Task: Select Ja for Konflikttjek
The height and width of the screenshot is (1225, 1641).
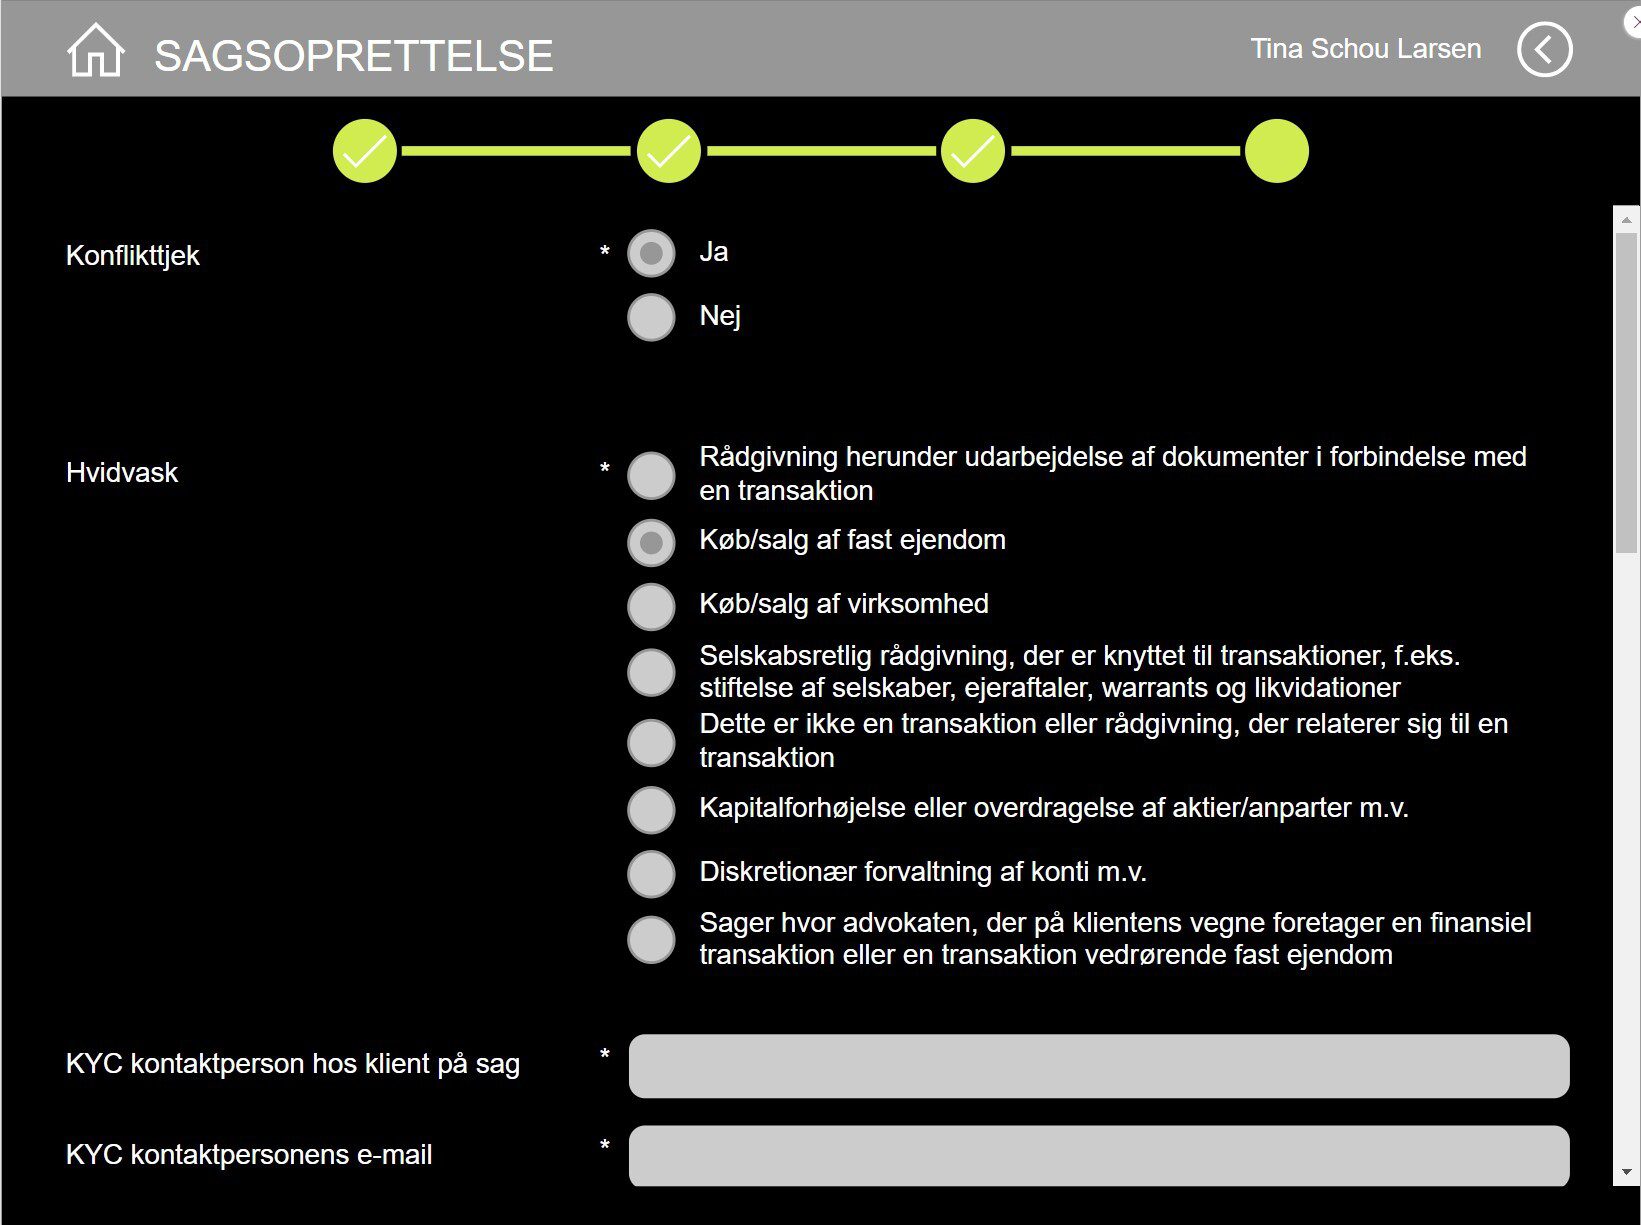Action: [x=651, y=253]
